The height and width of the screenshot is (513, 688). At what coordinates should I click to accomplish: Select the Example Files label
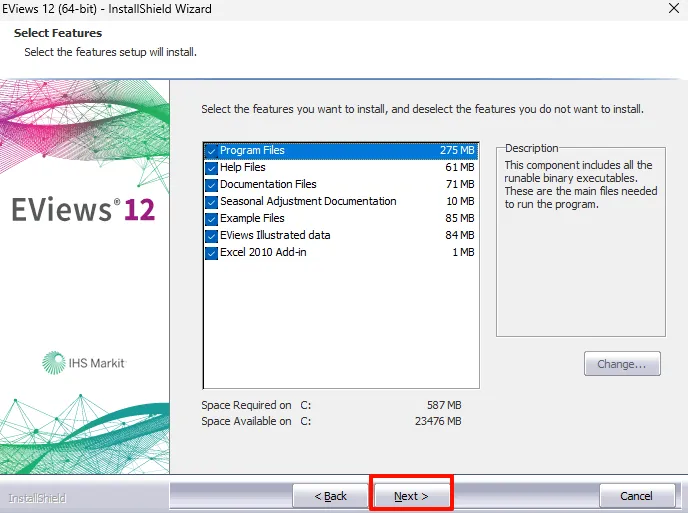(x=252, y=218)
